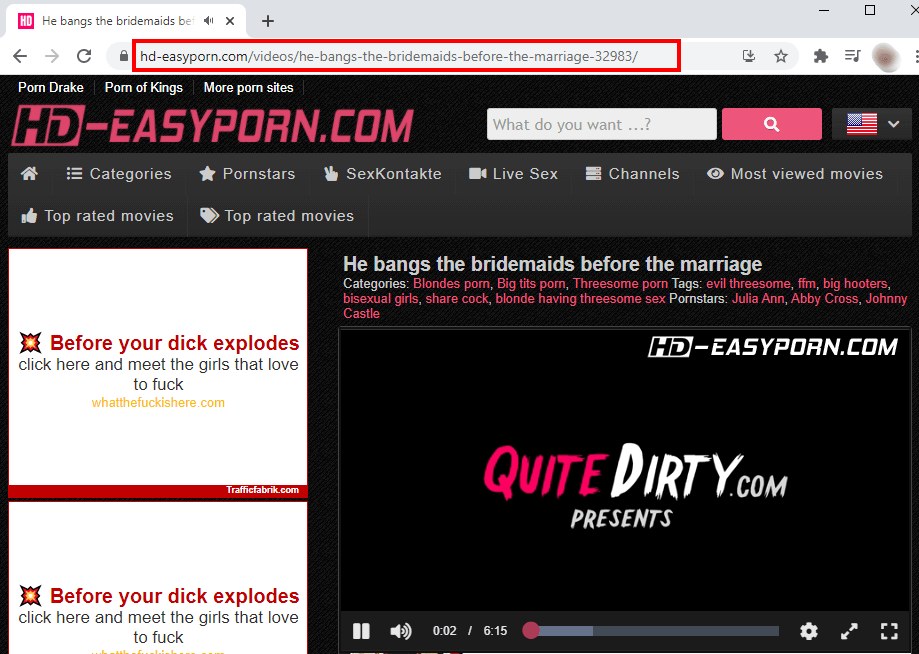Viewport: 919px width, 654px height.
Task: Click the 'What do you want' search field
Action: [x=602, y=124]
